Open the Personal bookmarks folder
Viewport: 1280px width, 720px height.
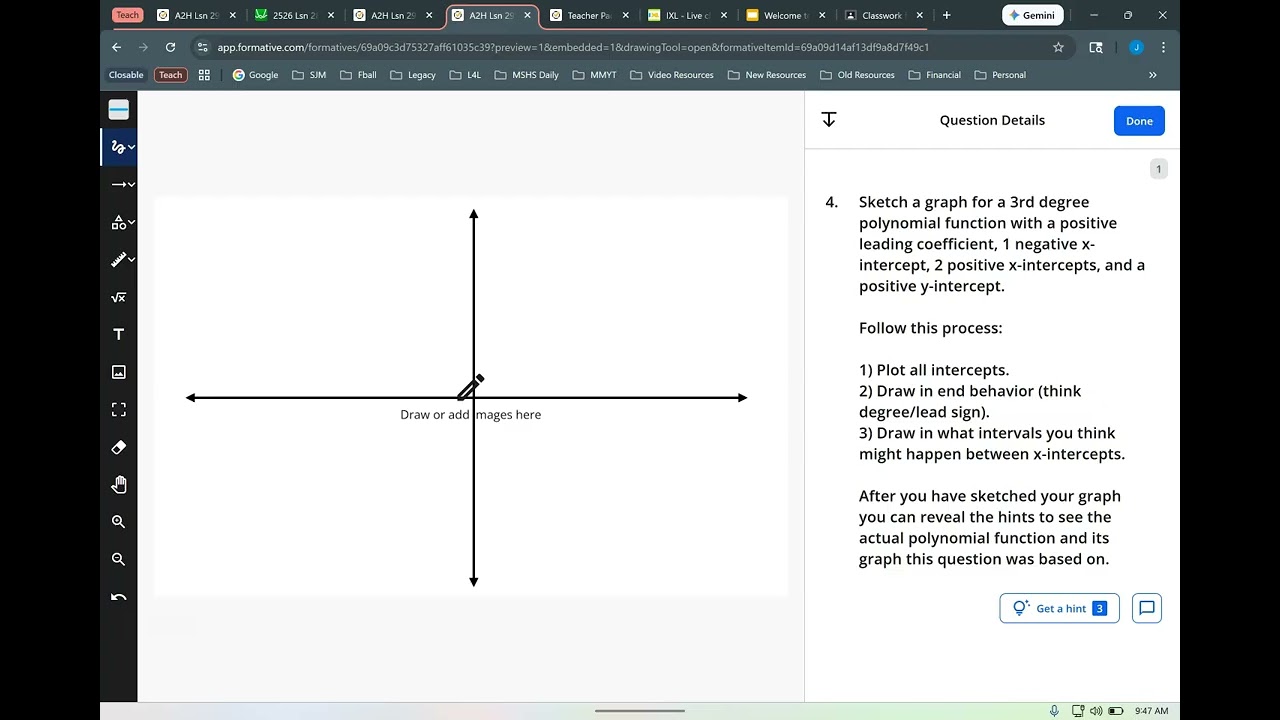(x=1000, y=75)
